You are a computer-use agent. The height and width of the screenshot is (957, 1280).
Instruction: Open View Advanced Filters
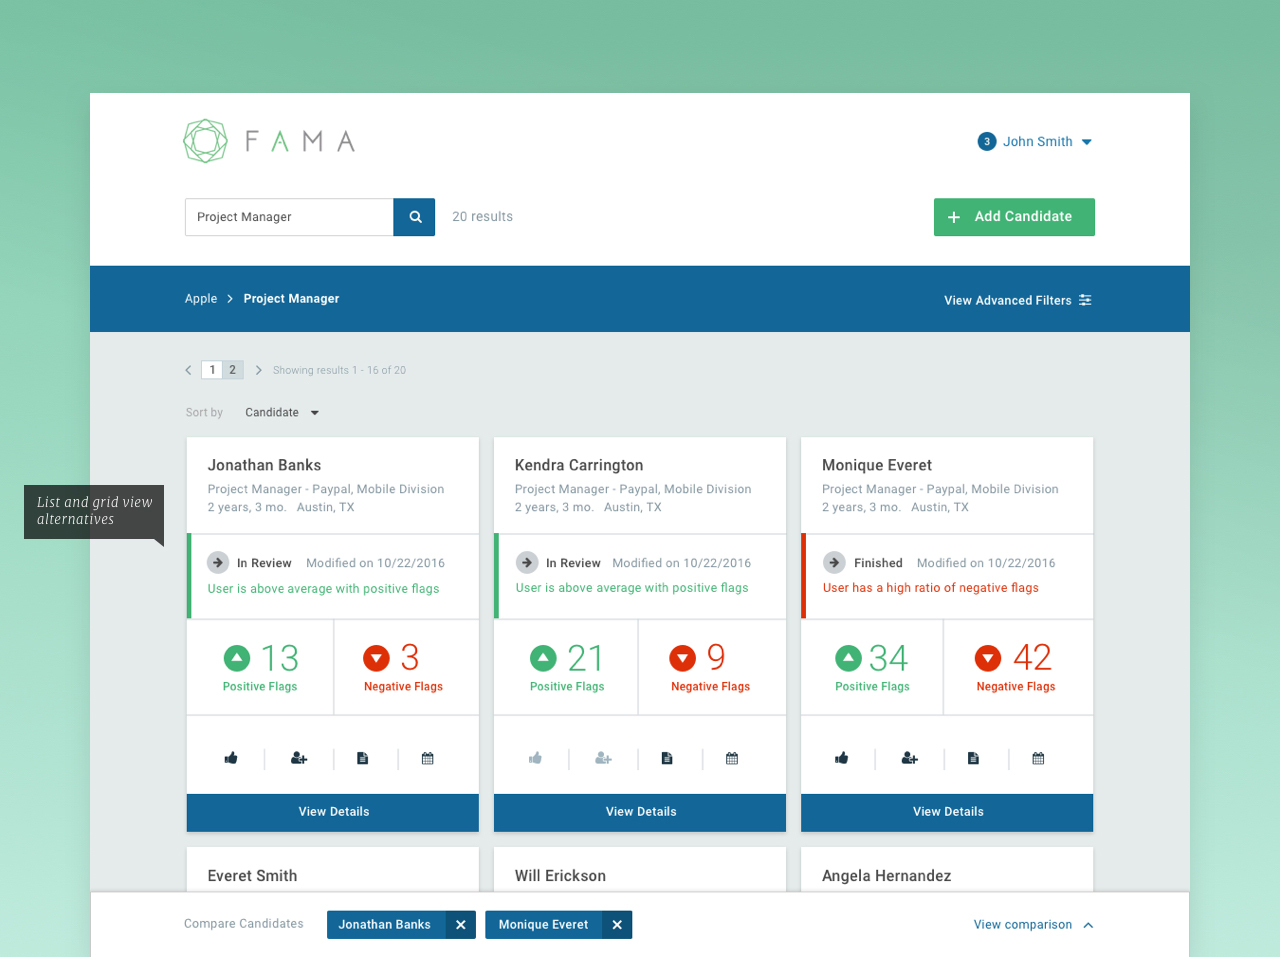point(1017,300)
